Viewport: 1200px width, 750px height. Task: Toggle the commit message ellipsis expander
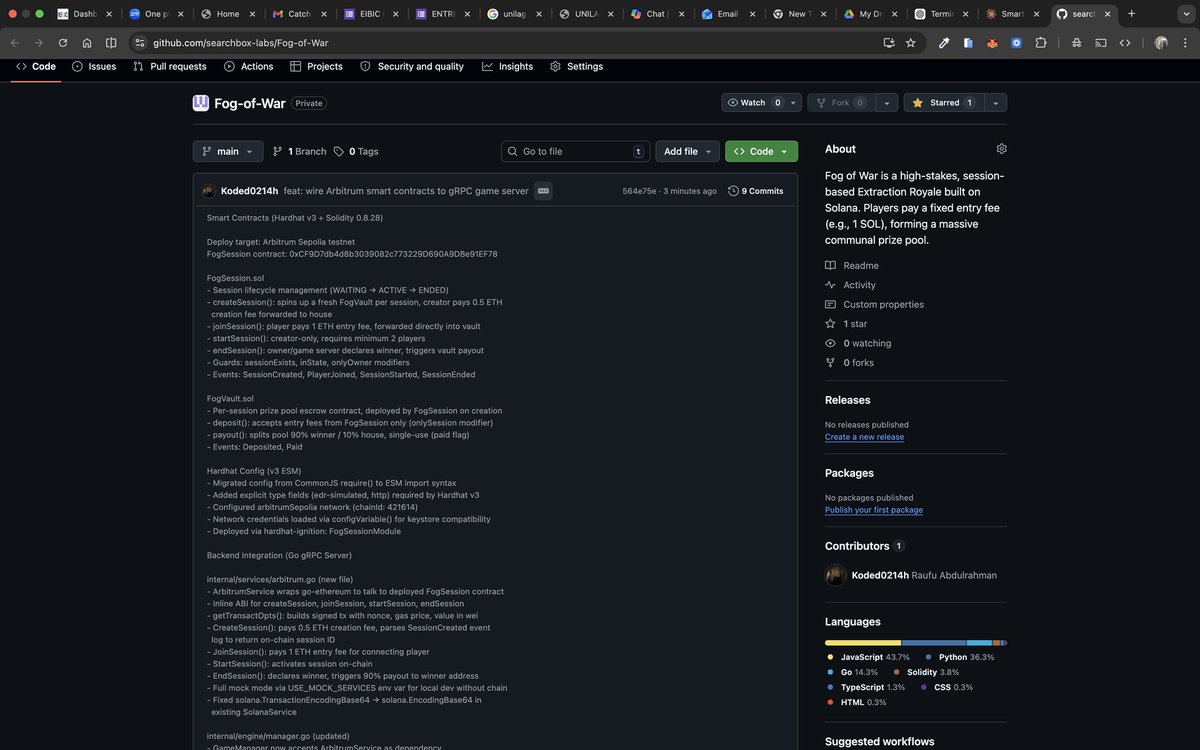[543, 191]
